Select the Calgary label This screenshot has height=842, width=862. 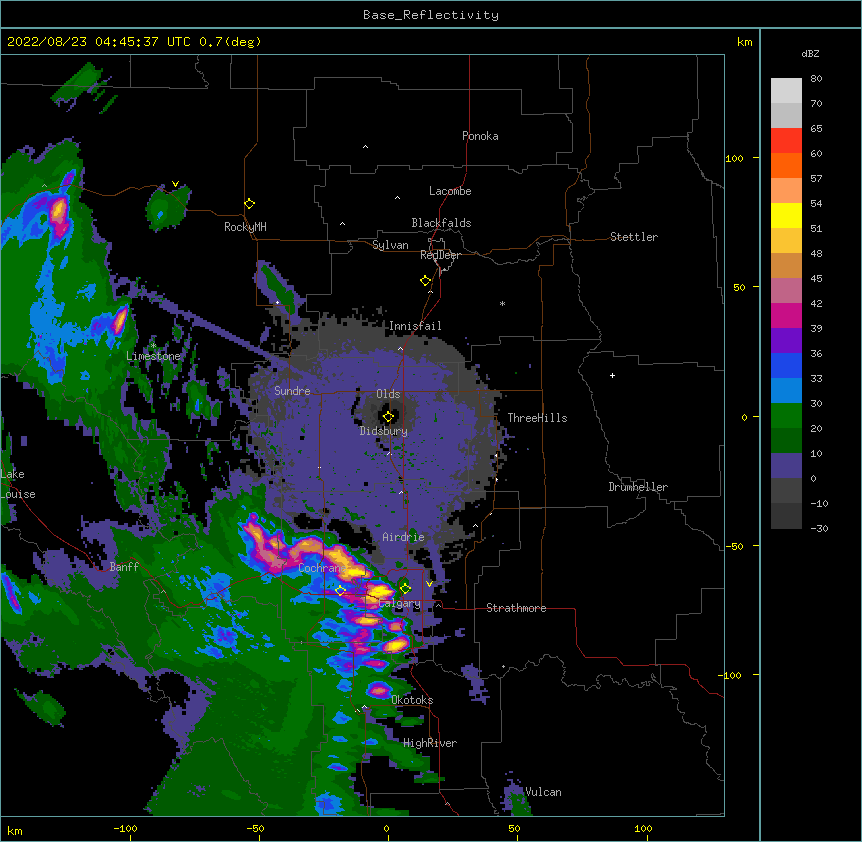click(x=400, y=603)
